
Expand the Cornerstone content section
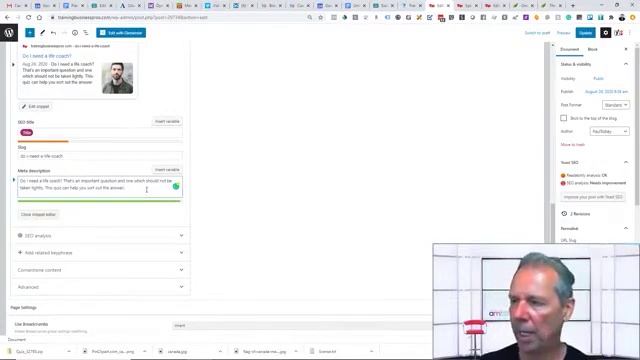100,270
